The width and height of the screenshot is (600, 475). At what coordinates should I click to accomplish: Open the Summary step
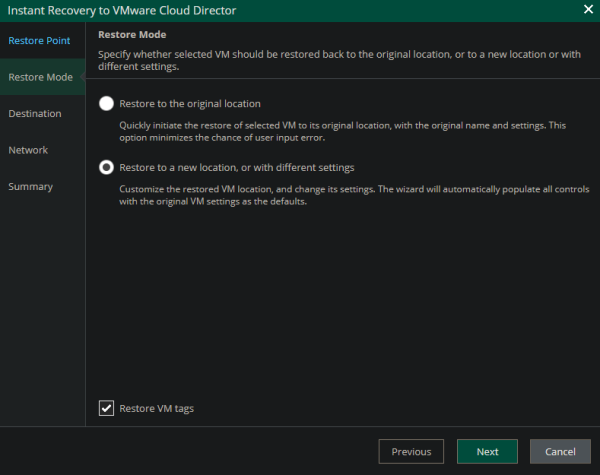31,187
